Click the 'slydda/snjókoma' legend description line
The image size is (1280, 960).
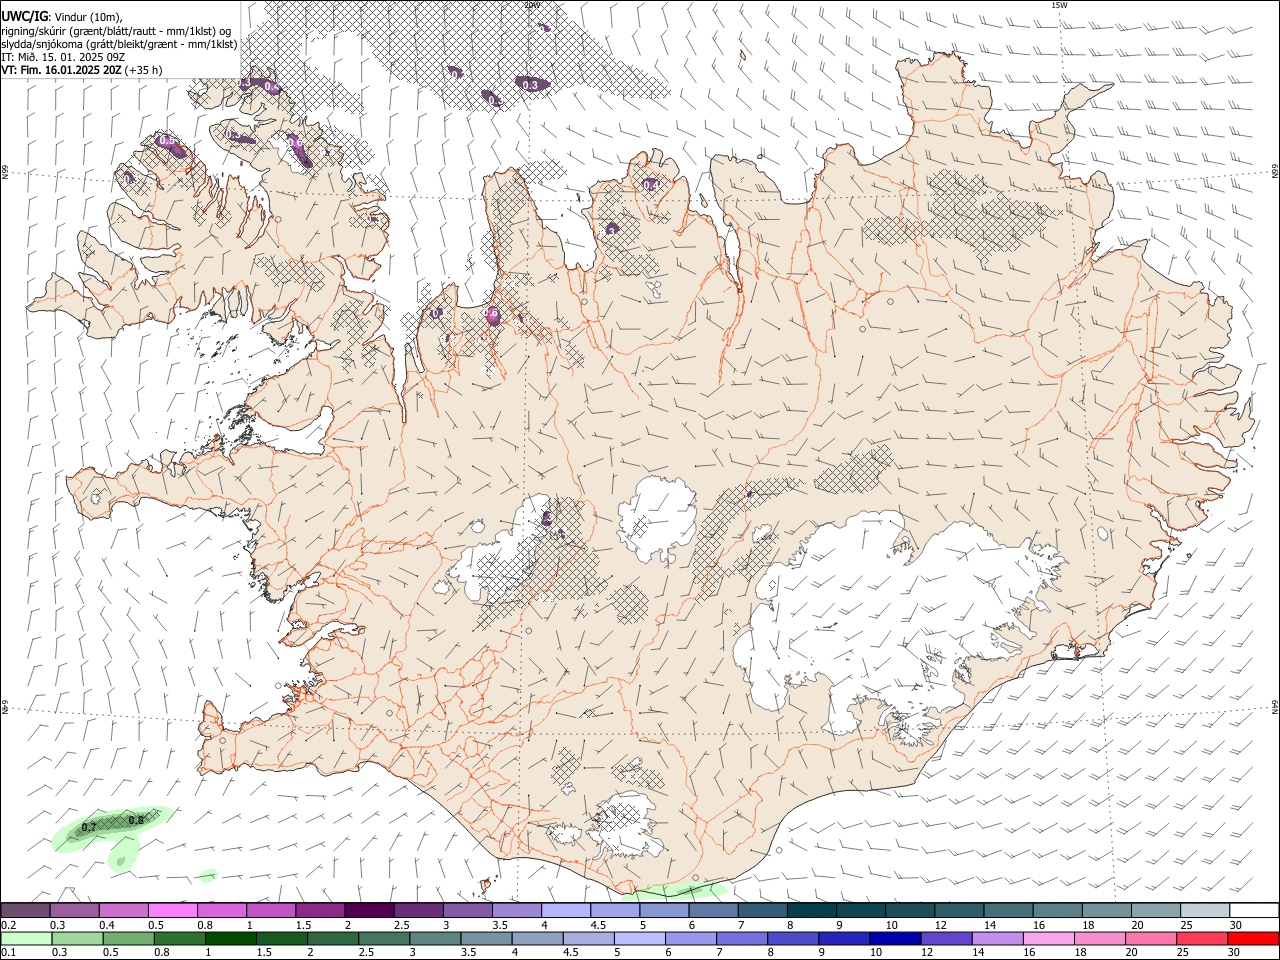pyautogui.click(x=119, y=44)
